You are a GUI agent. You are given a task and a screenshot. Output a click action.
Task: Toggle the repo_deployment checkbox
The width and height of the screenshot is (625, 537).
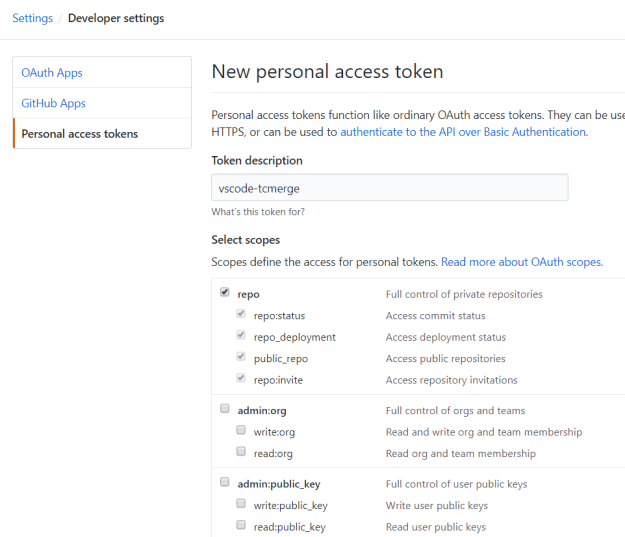point(241,335)
